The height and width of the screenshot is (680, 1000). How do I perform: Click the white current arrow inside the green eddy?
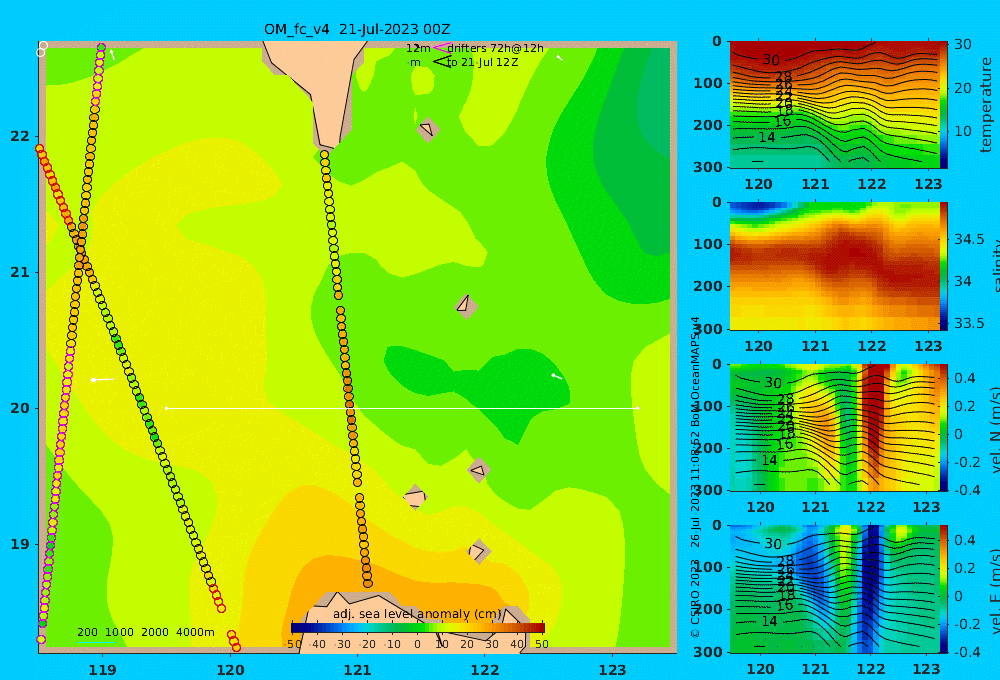coord(557,376)
